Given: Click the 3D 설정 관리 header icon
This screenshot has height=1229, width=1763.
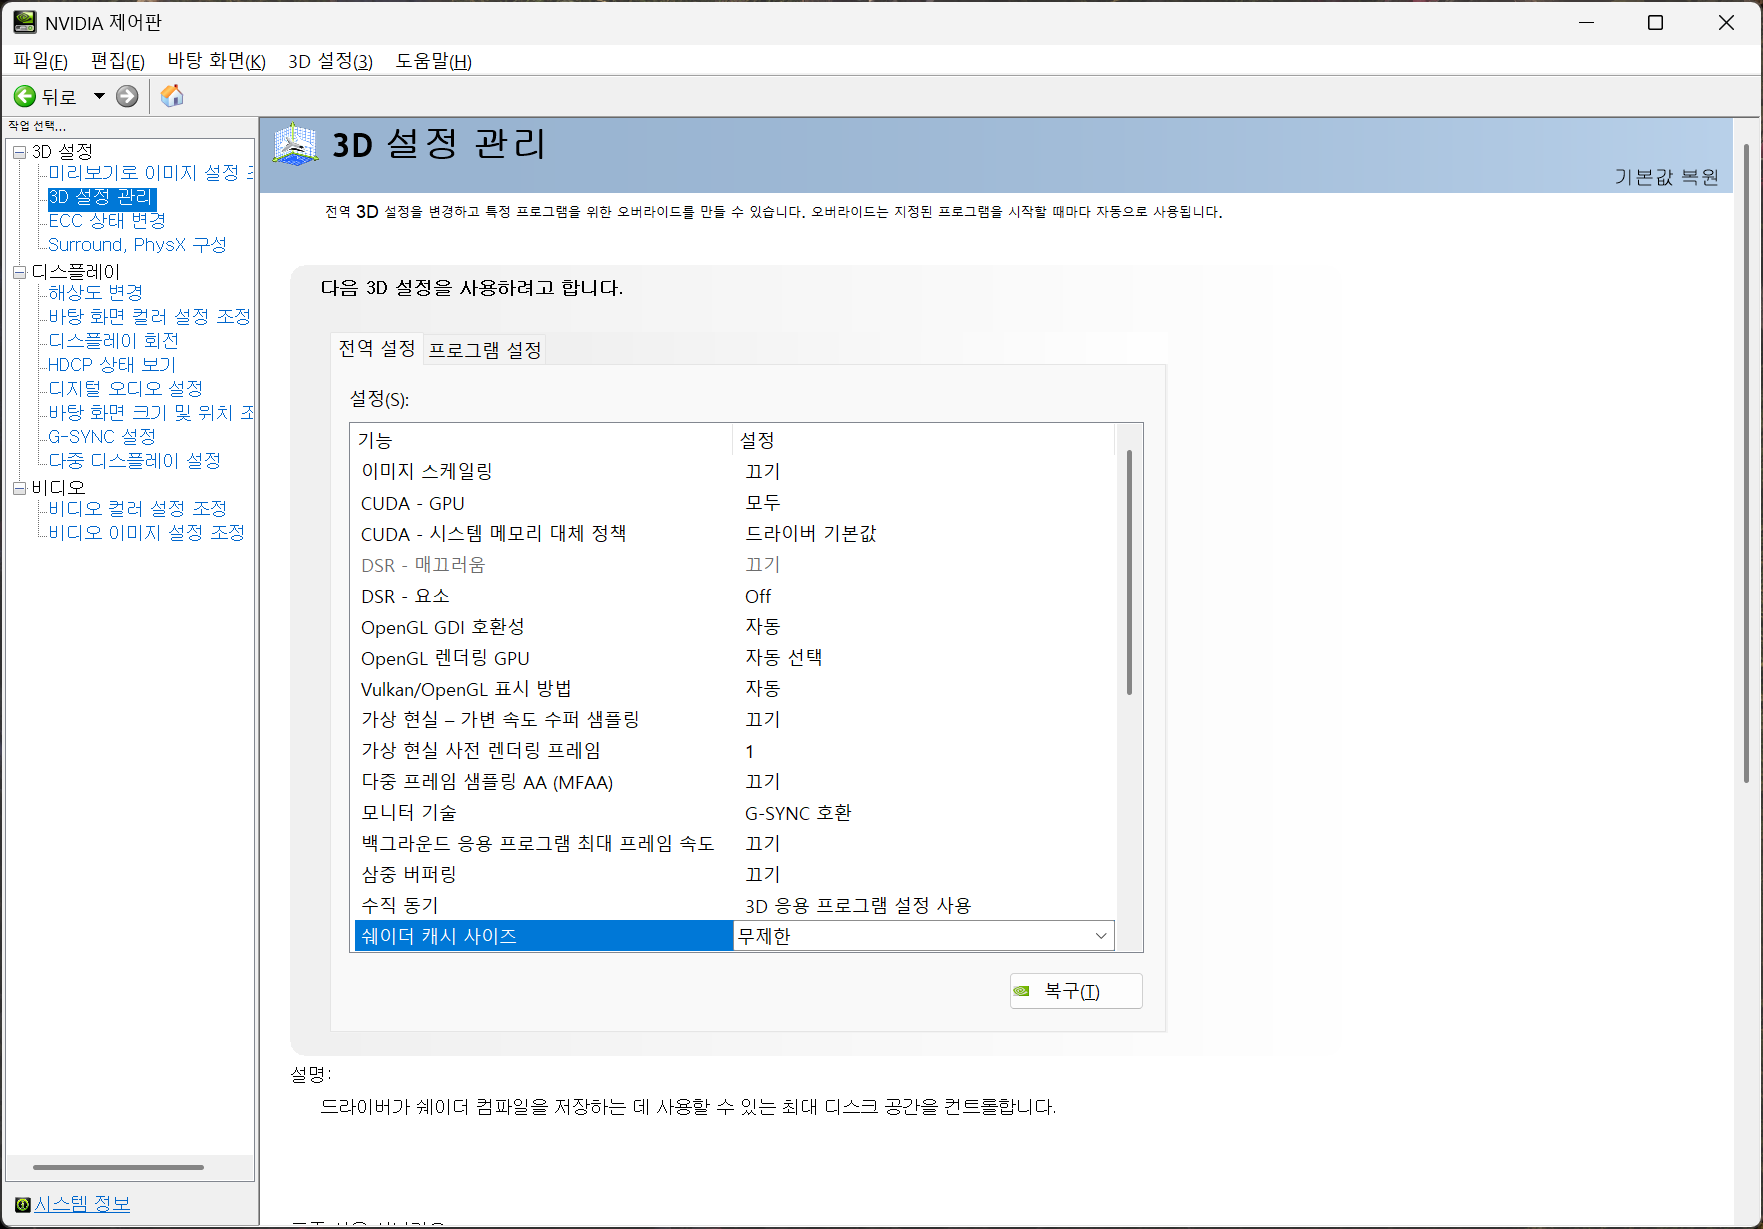Looking at the screenshot, I should click(296, 144).
